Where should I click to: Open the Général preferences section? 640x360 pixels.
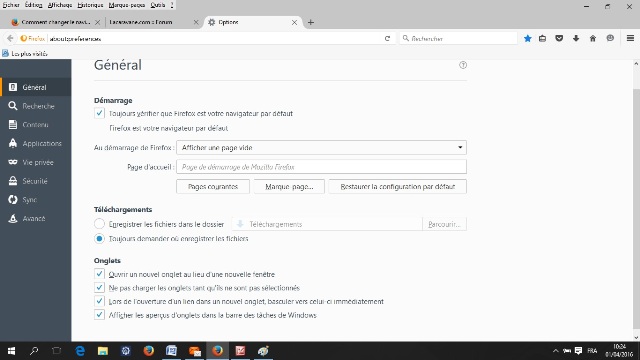click(x=36, y=87)
